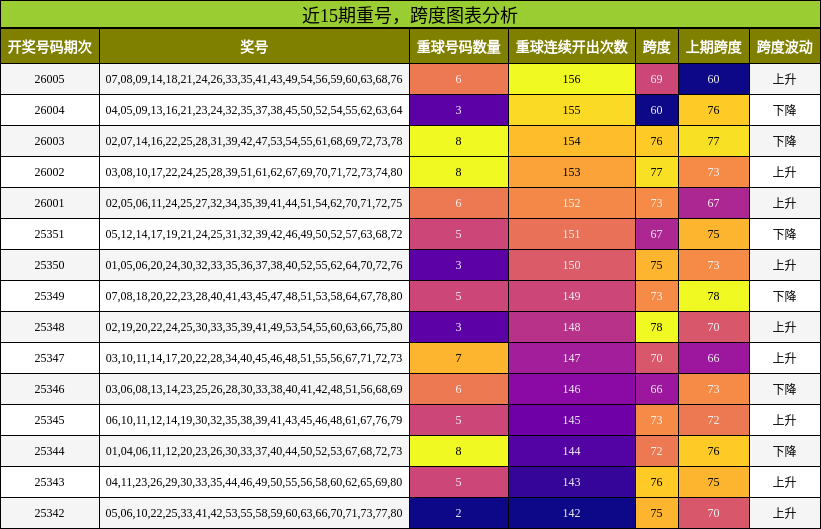821x529 pixels.
Task: Click the winning numbers of period 25349
Action: pos(254,296)
